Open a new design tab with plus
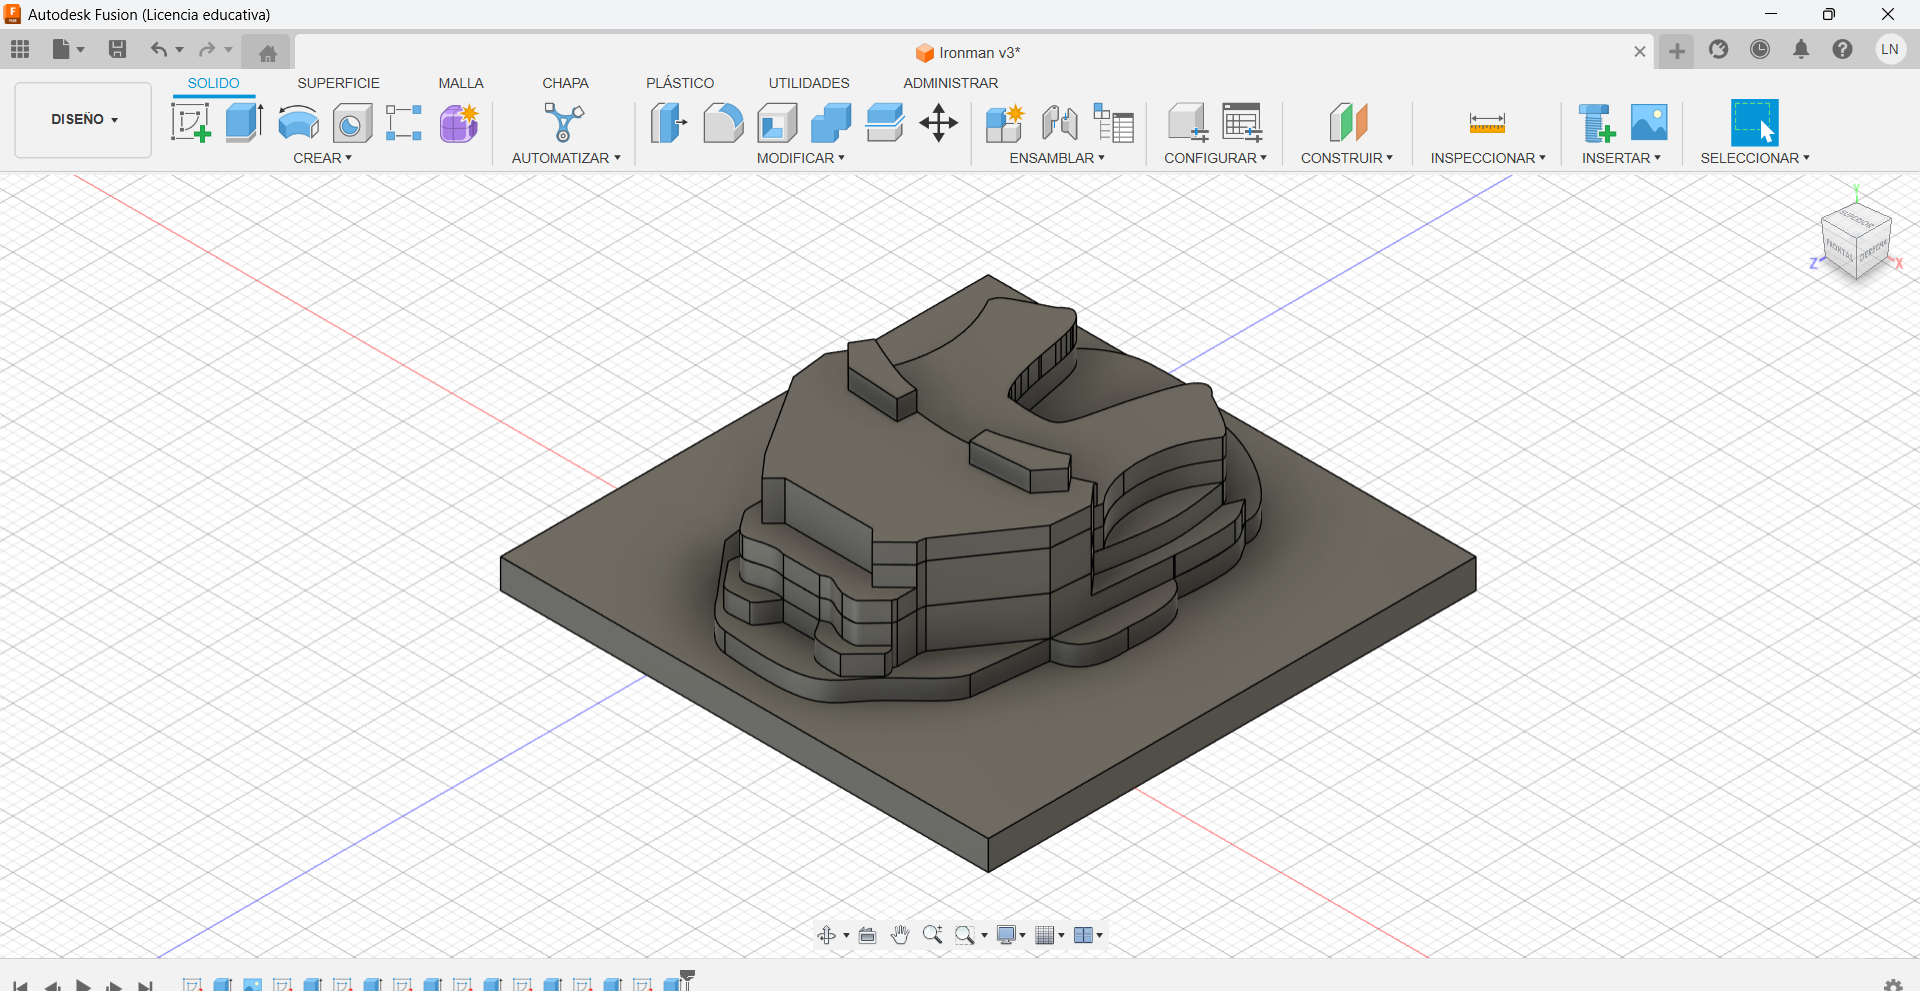Screen dimensions: 1920x991 (x=1677, y=51)
